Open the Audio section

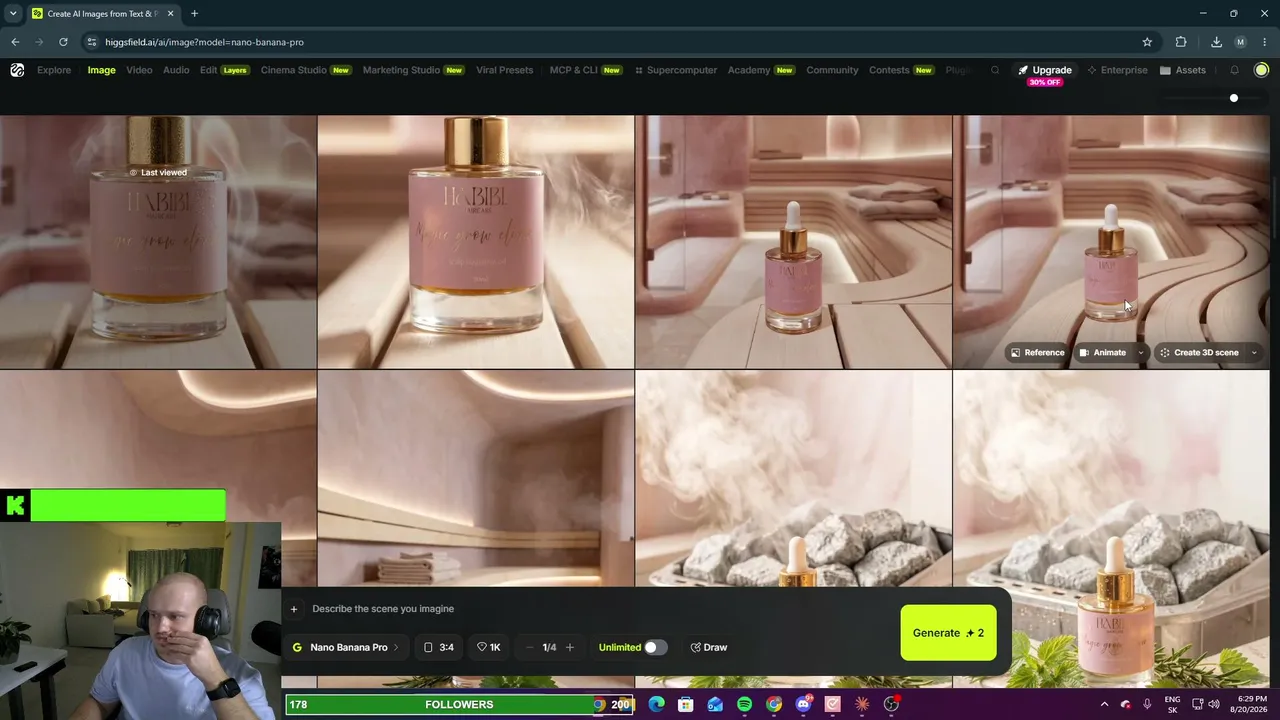(x=176, y=70)
